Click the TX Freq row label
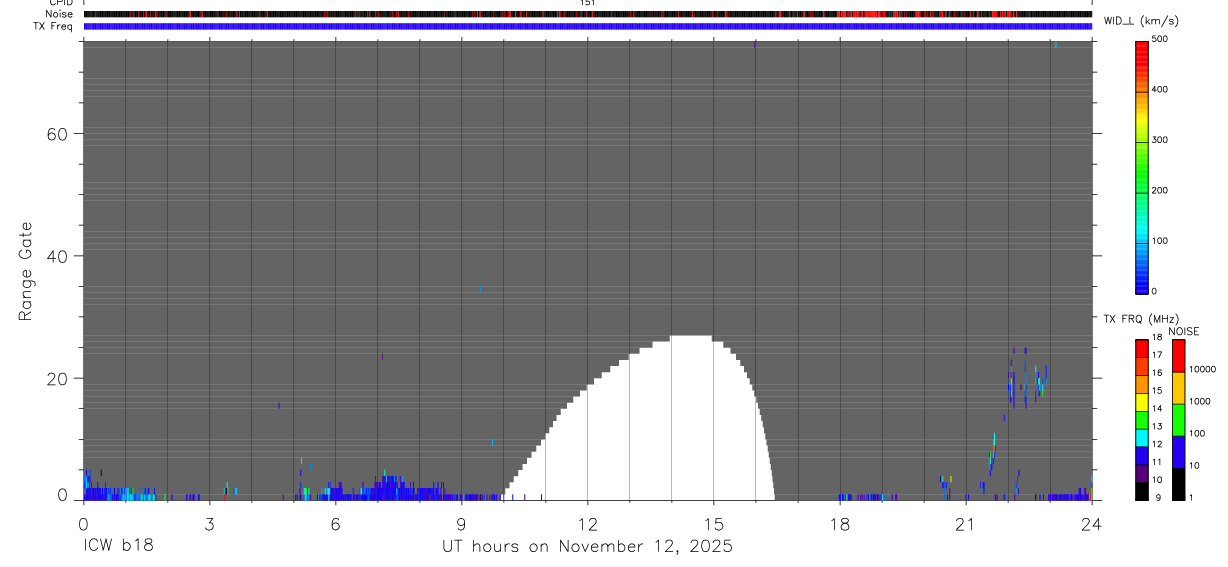This screenshot has width=1228, height=567. pos(54,26)
